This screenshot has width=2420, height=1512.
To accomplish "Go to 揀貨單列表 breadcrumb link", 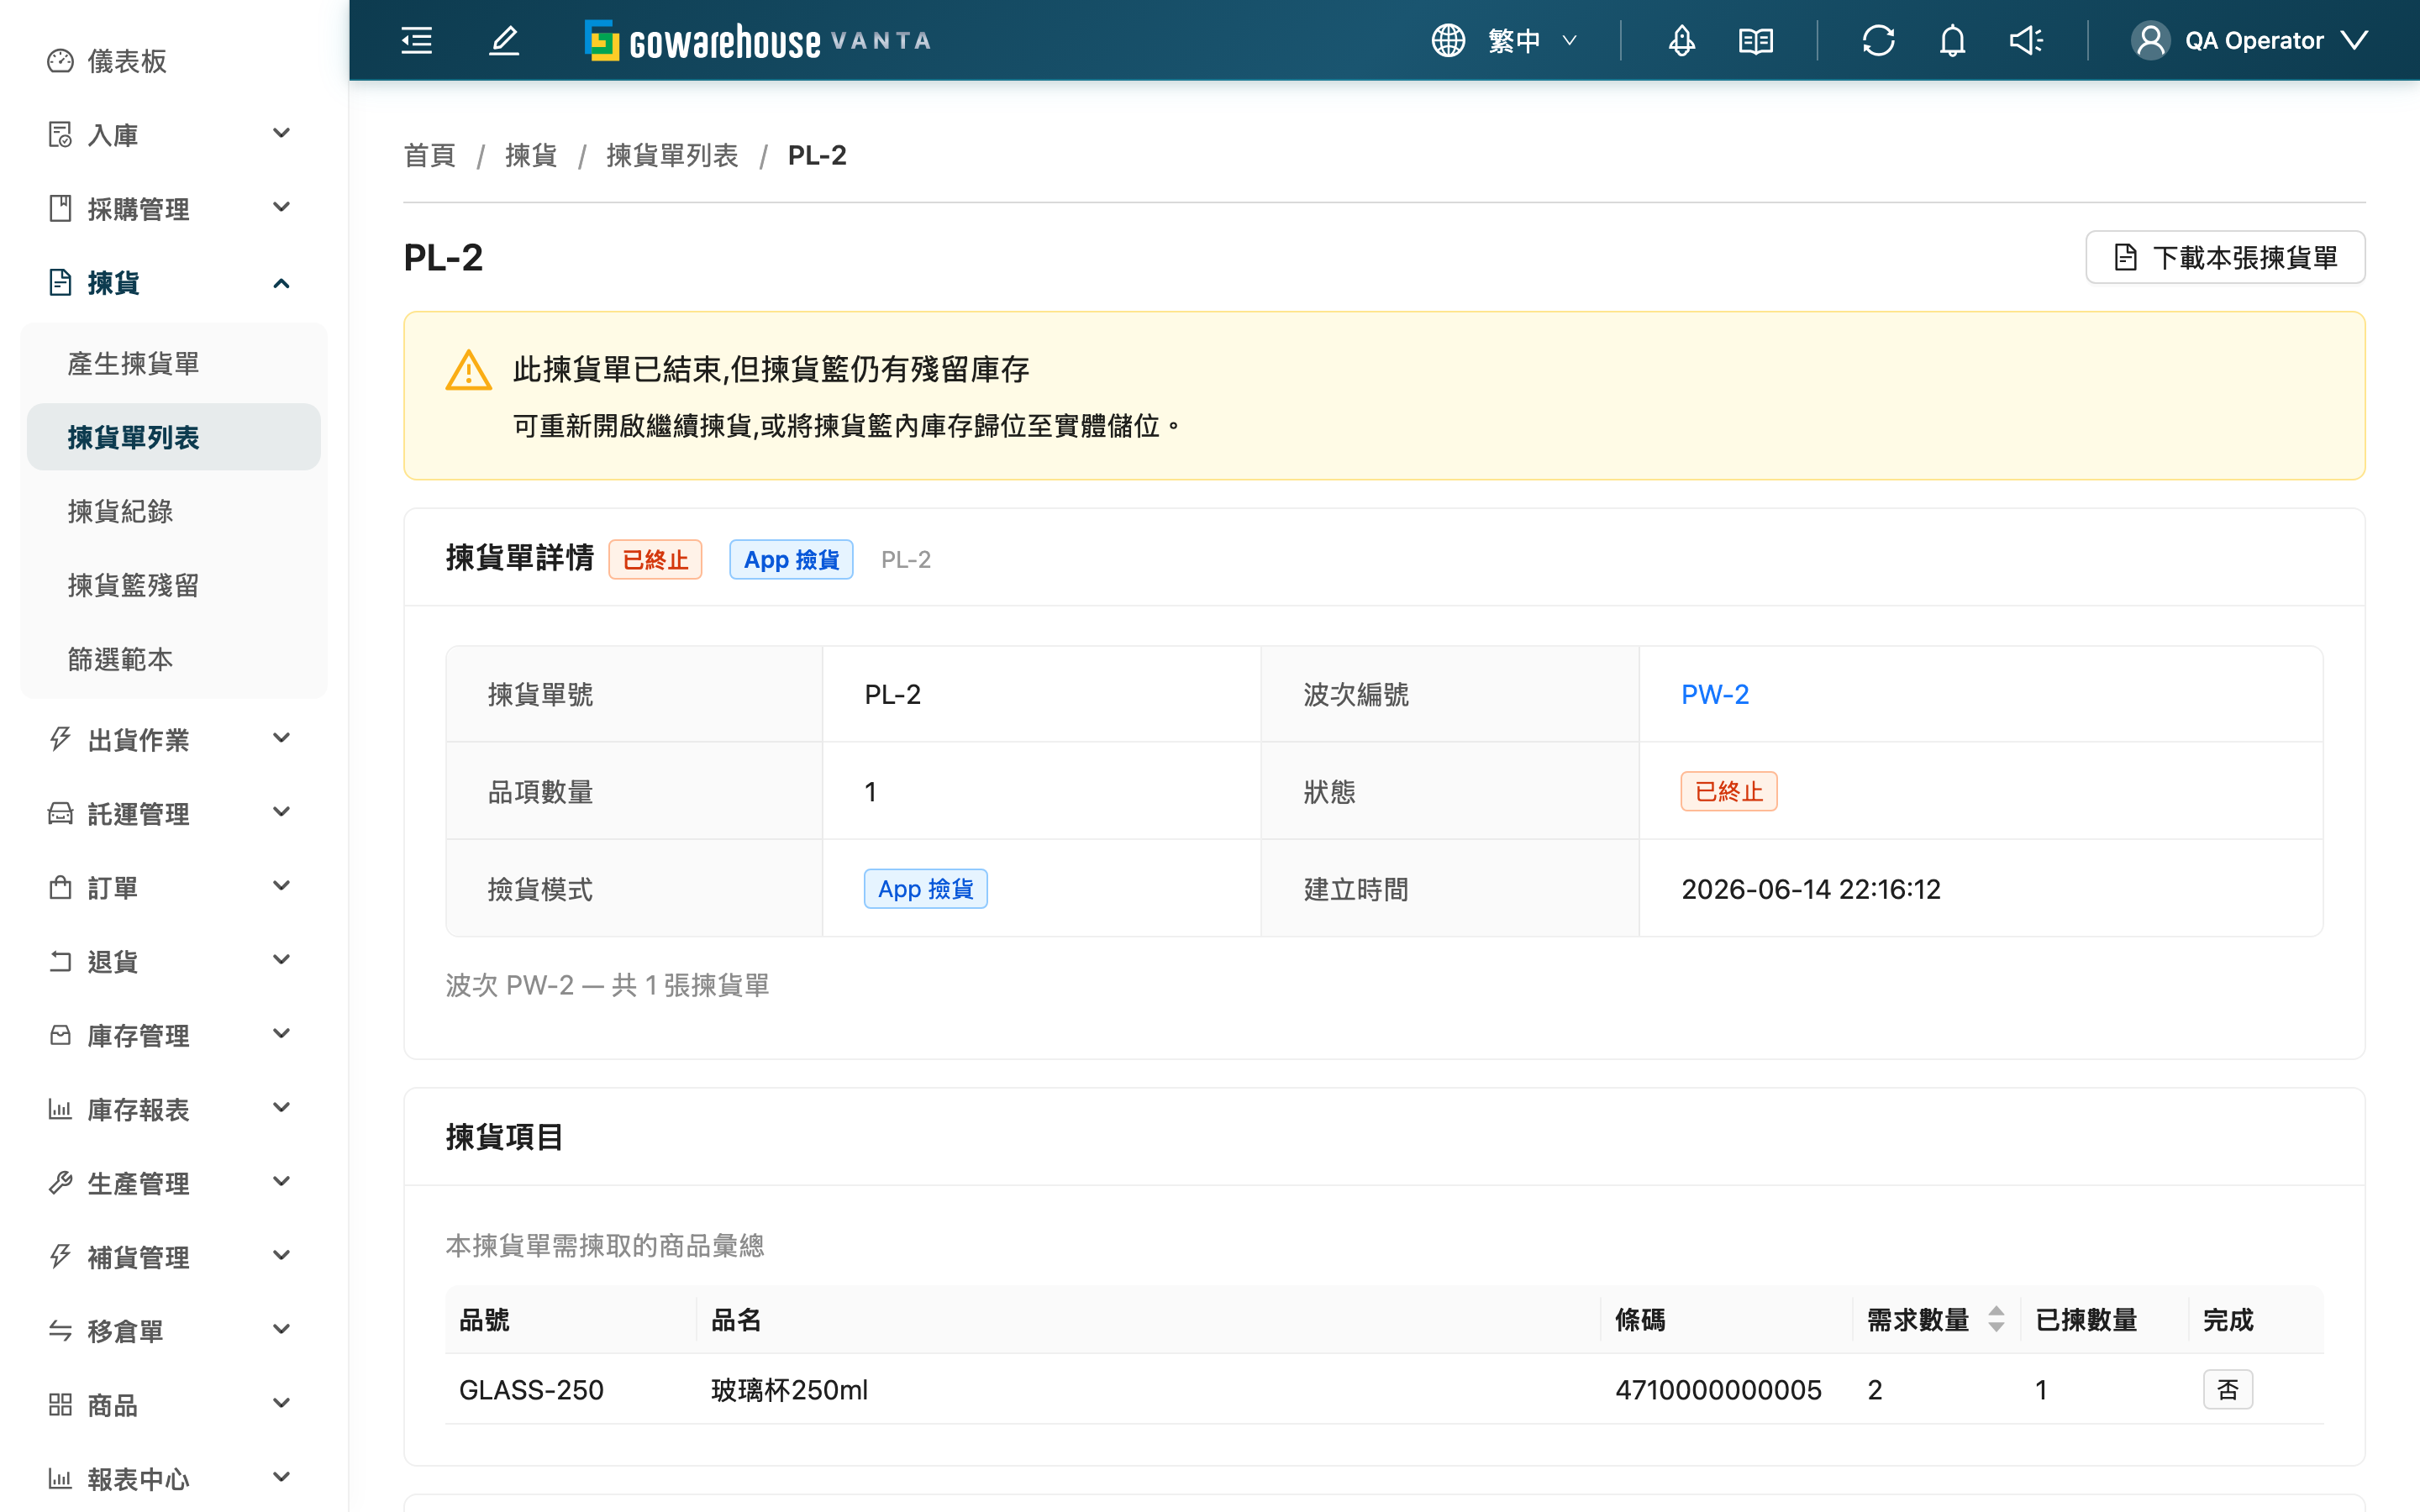I will click(672, 155).
